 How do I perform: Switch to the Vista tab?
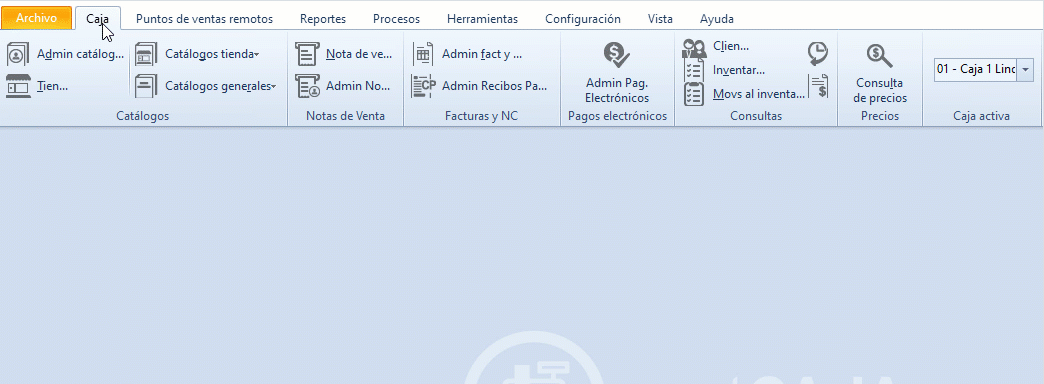[x=660, y=19]
